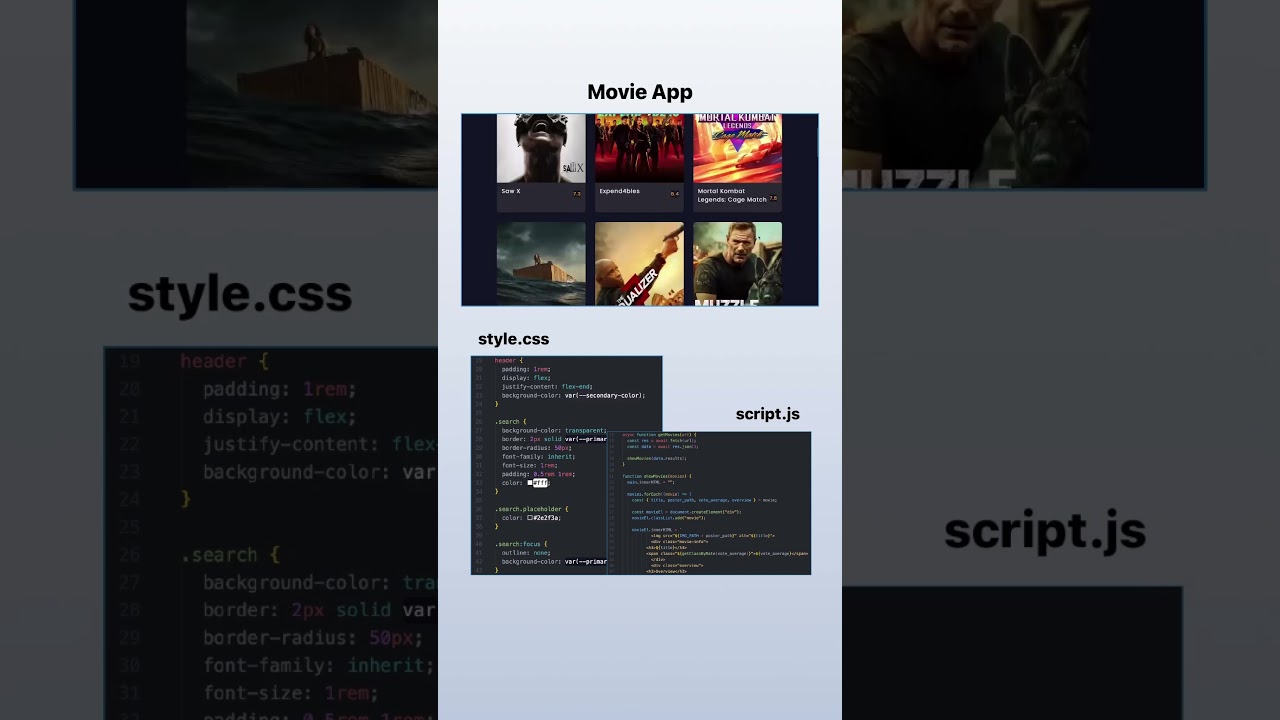Screen dimensions: 1280x720
Task: Click the large blurred 'style.css' background text
Action: tap(240, 296)
